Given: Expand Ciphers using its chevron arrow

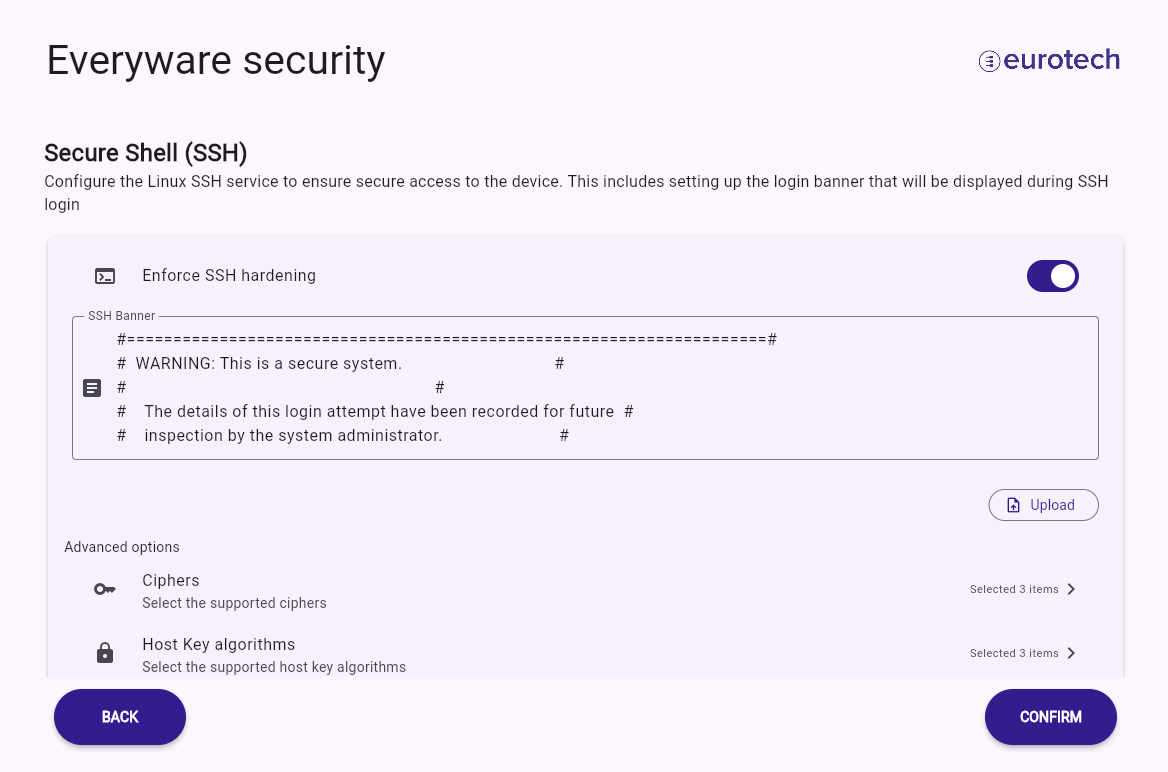Looking at the screenshot, I should 1071,589.
